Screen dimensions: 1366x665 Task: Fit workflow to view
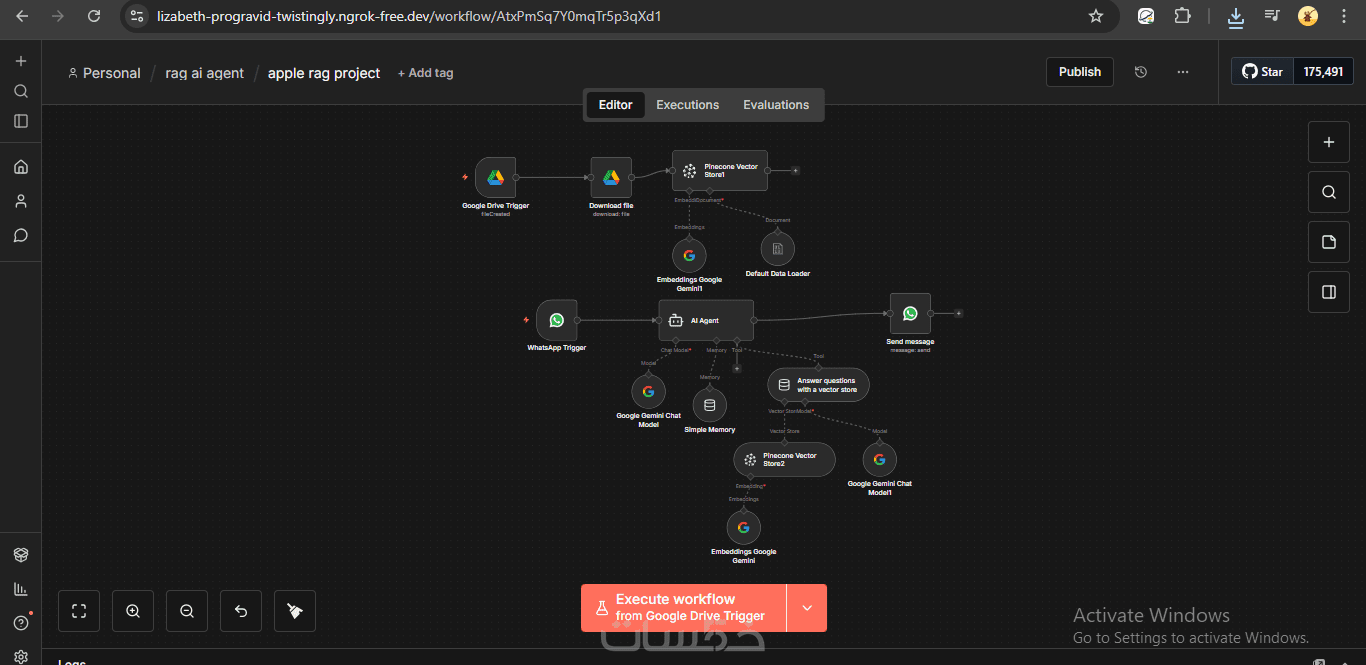click(x=79, y=611)
